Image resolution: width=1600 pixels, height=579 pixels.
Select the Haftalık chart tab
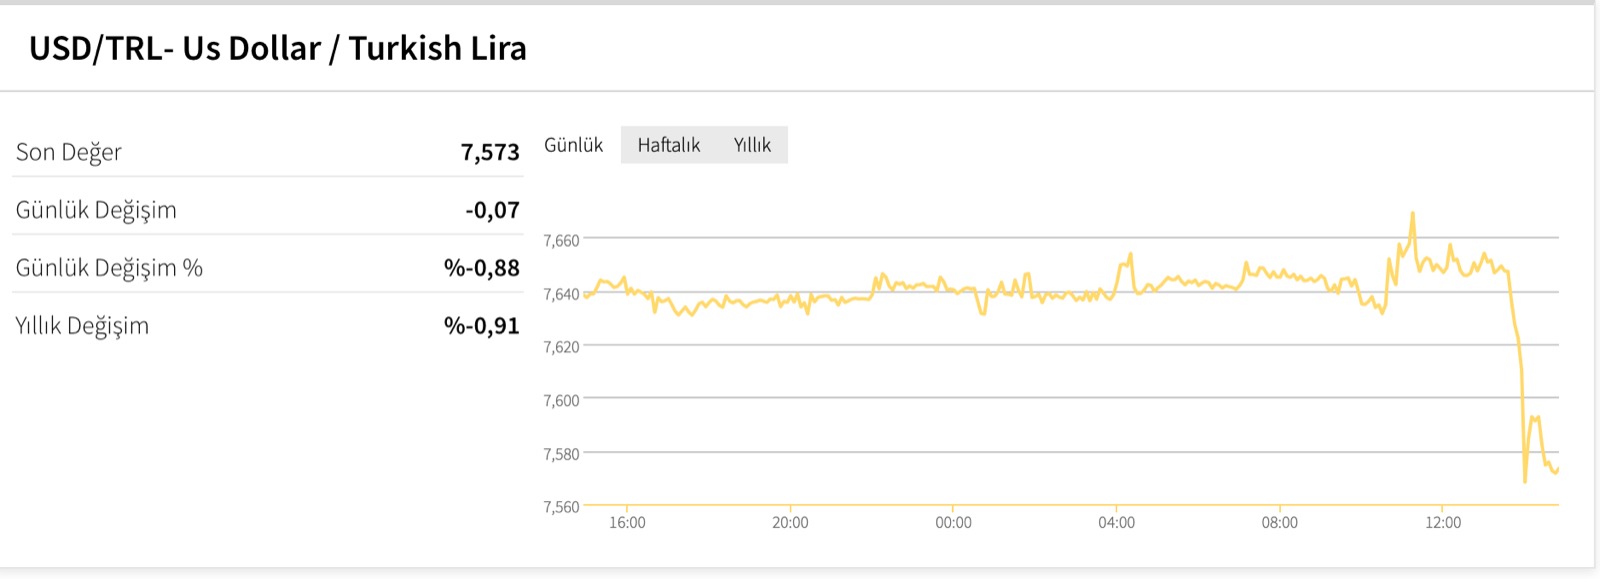coord(668,145)
